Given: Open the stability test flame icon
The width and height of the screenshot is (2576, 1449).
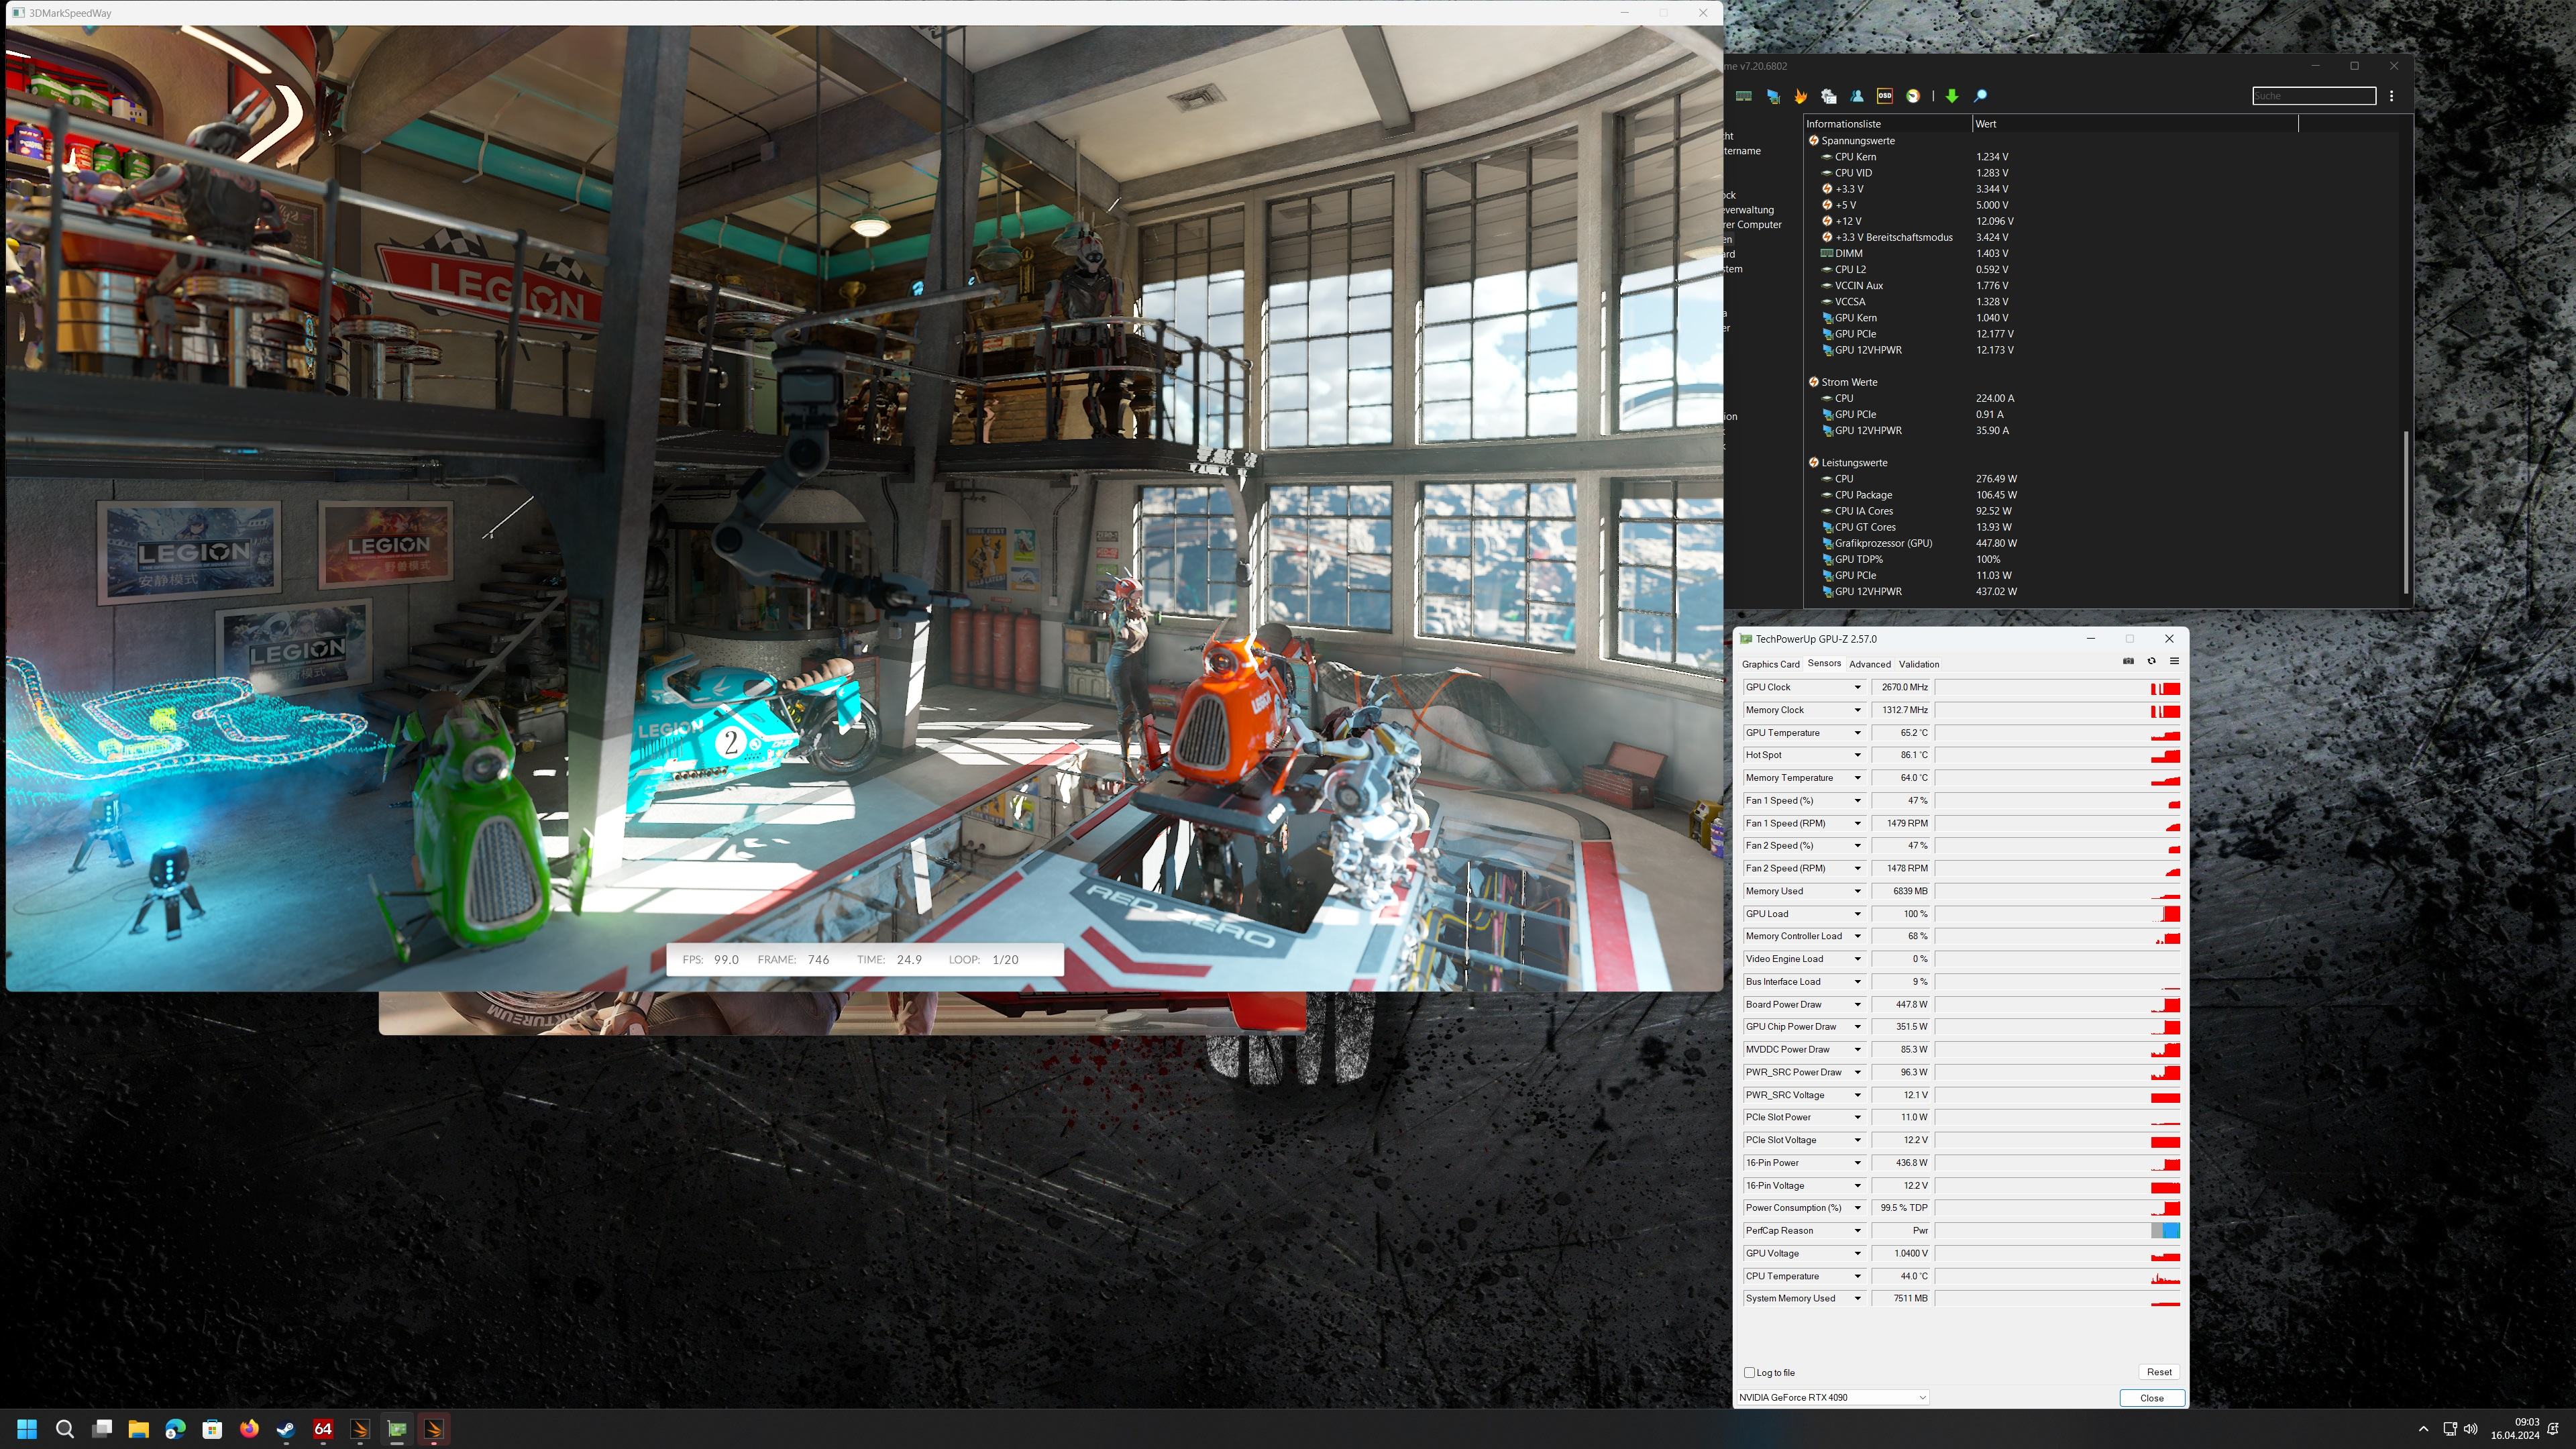Looking at the screenshot, I should click(x=1800, y=96).
